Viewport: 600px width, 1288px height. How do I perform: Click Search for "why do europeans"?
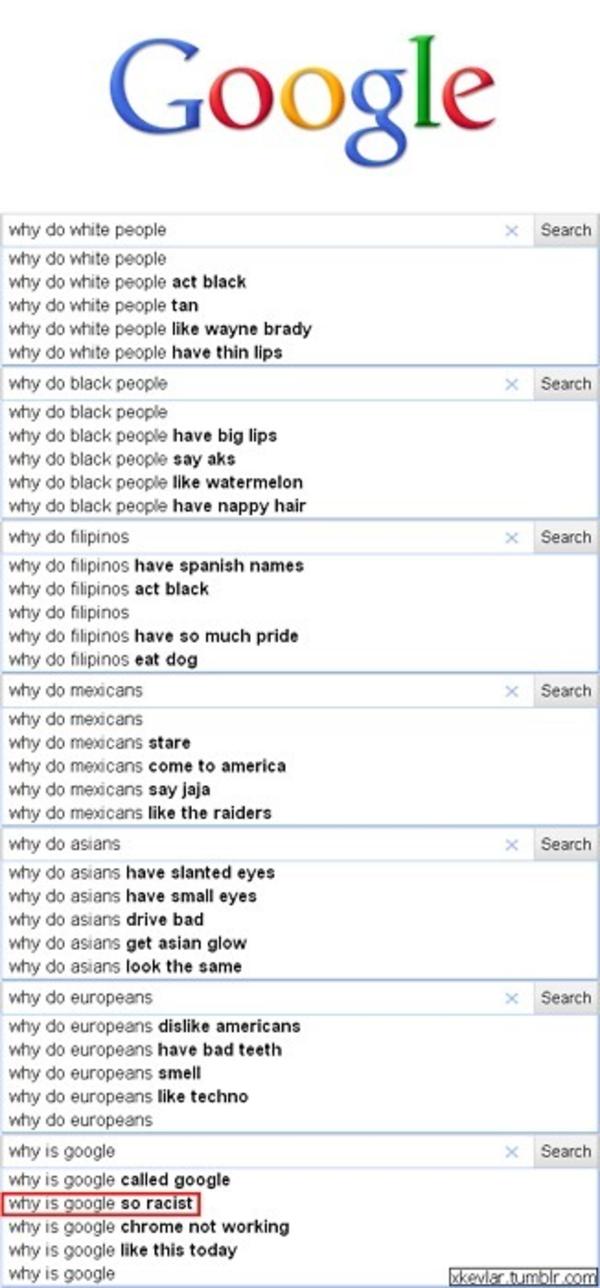click(566, 997)
